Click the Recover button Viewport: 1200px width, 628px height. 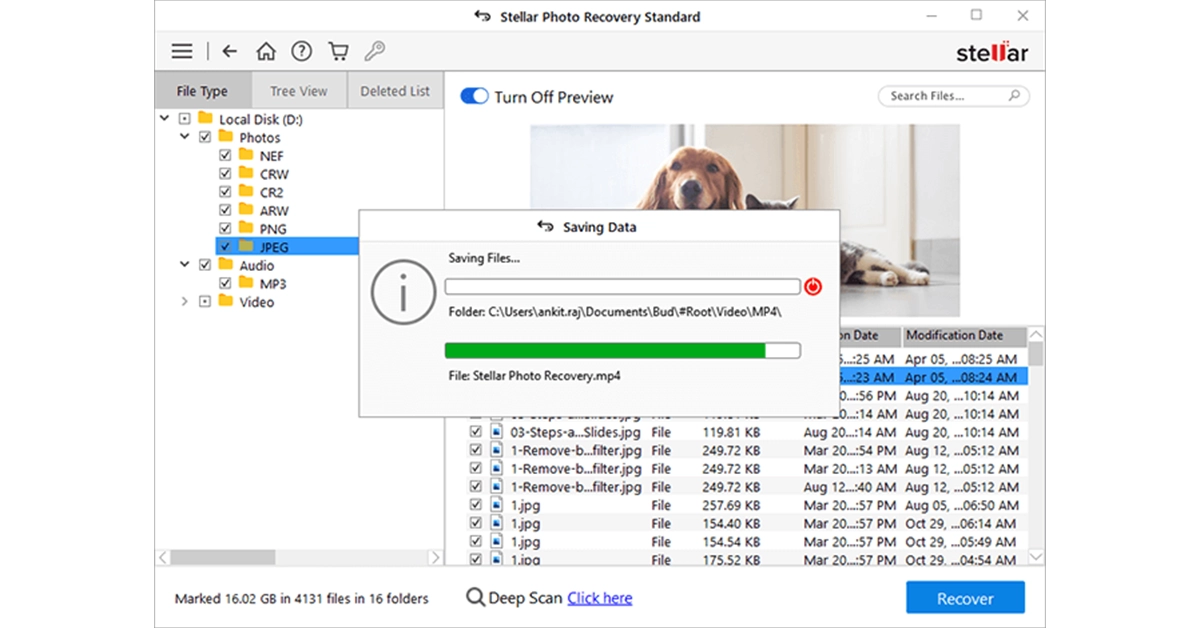tap(965, 598)
